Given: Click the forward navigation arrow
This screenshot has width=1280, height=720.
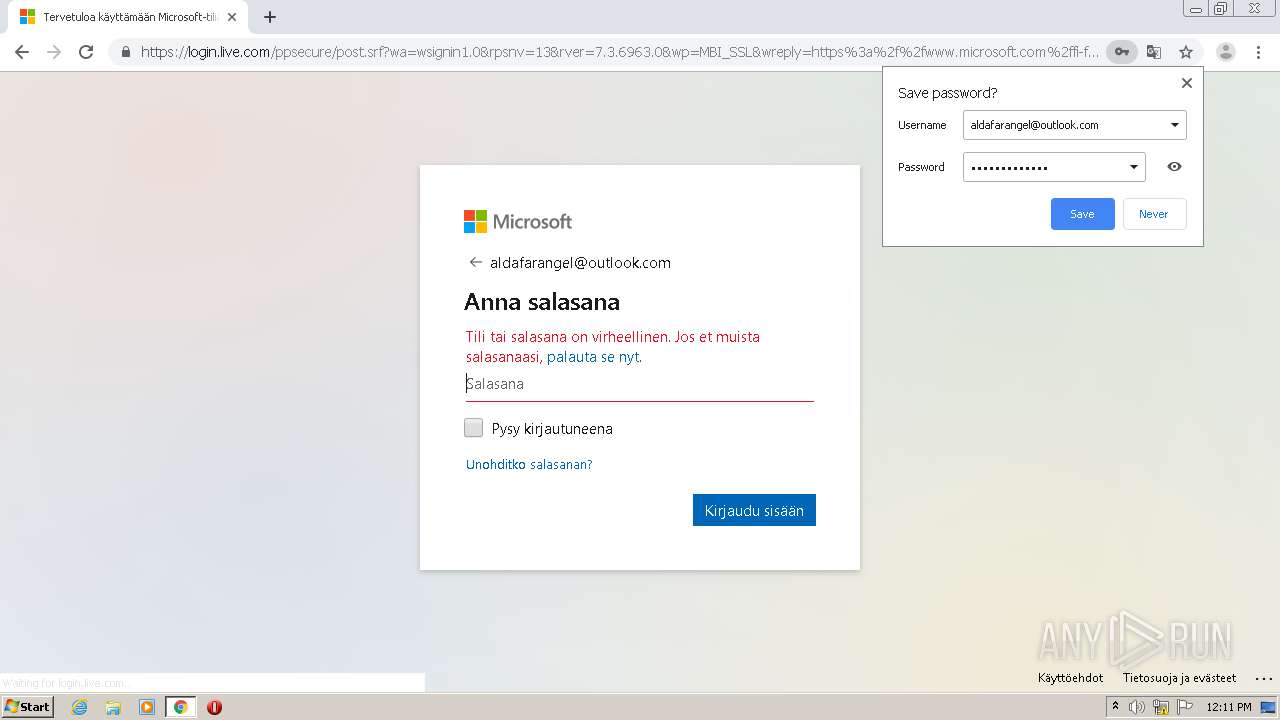Looking at the screenshot, I should (54, 52).
